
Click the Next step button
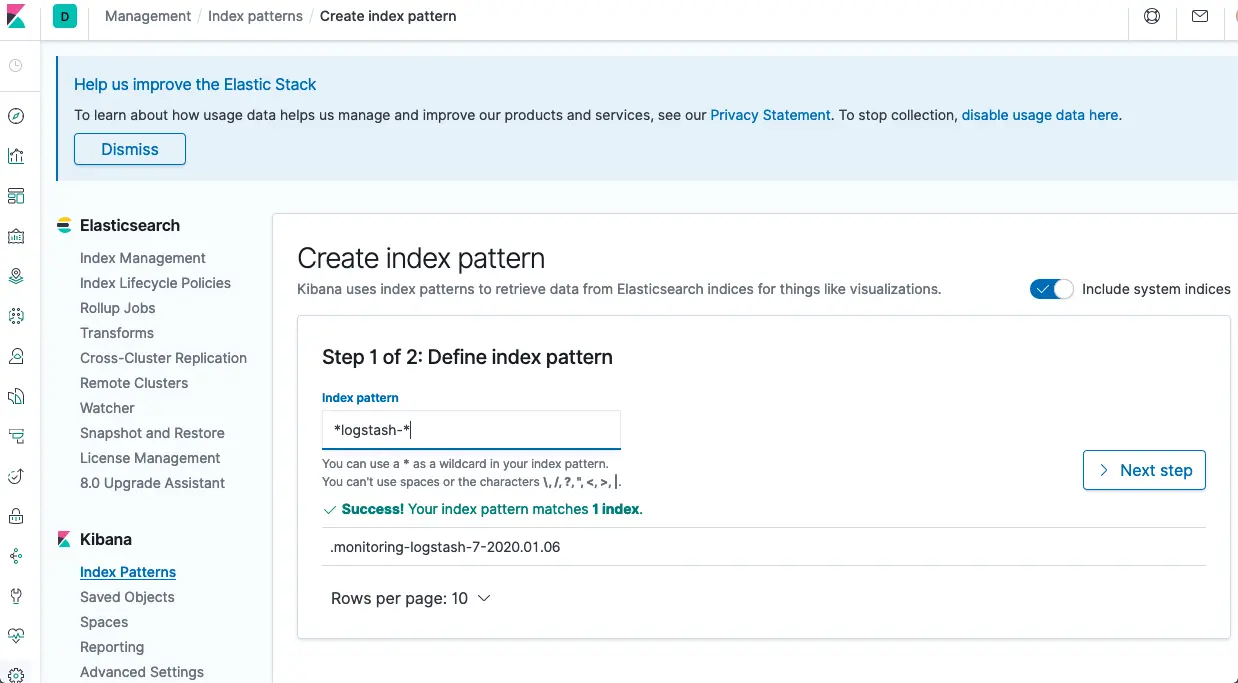click(x=1144, y=470)
